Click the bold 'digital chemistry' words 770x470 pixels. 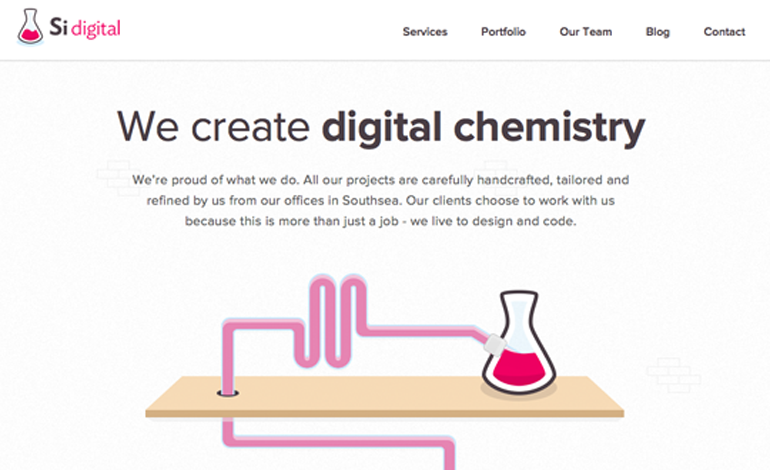(x=483, y=128)
